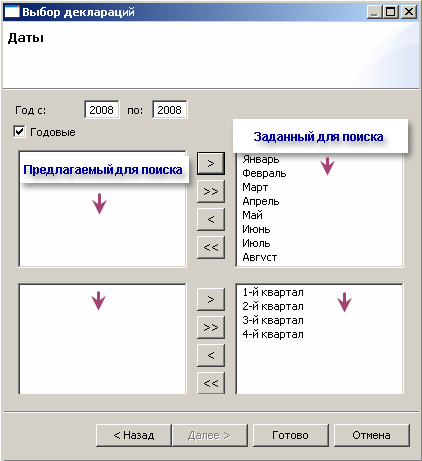Select 1-й квартал in quarters list
Screen dimensions: 422x461
coord(273,292)
